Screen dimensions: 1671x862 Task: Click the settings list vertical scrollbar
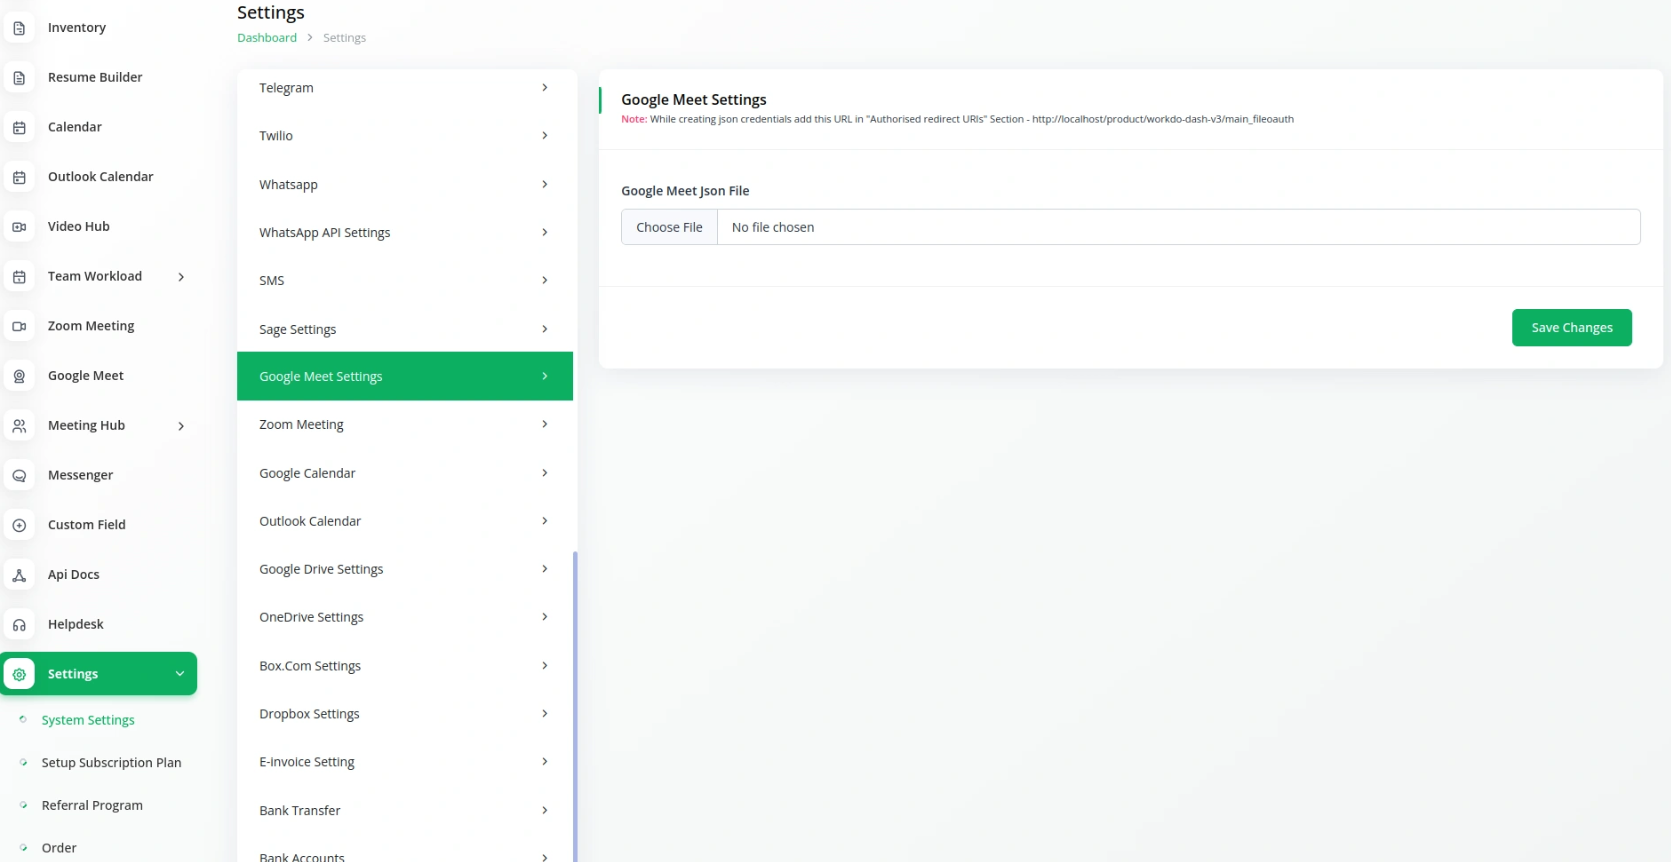tap(575, 706)
